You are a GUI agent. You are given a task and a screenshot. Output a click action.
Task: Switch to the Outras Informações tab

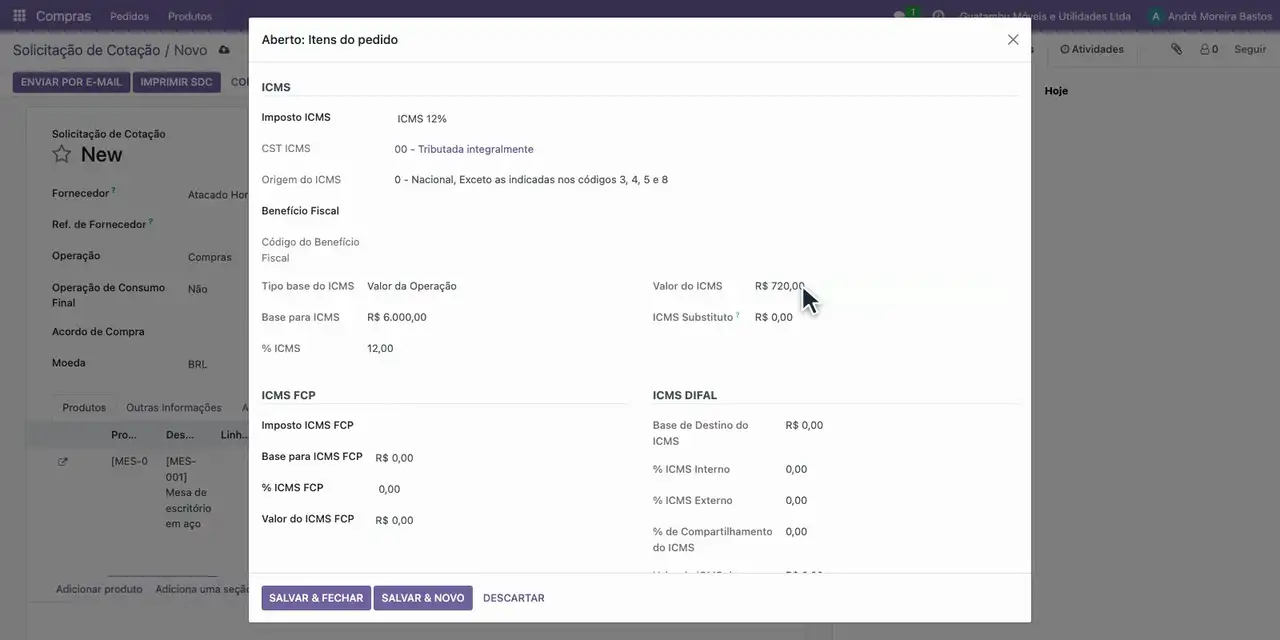click(x=174, y=408)
